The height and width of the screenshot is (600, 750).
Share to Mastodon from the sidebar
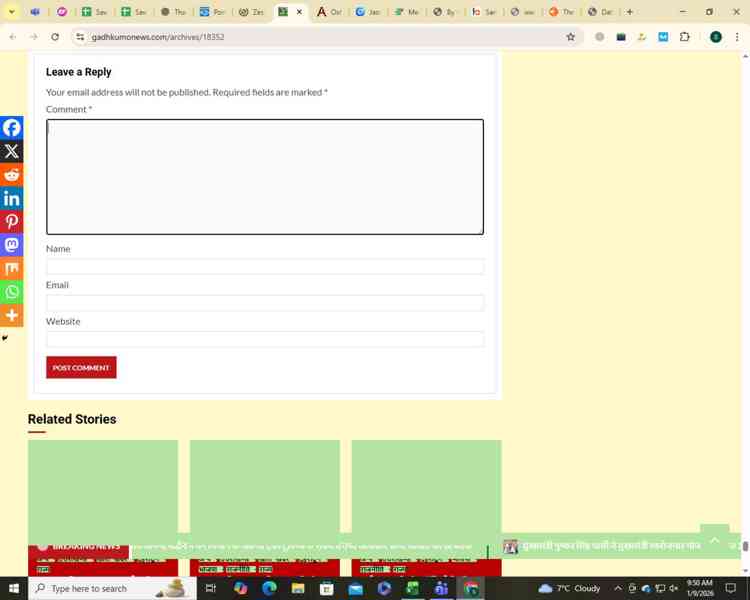click(x=12, y=245)
